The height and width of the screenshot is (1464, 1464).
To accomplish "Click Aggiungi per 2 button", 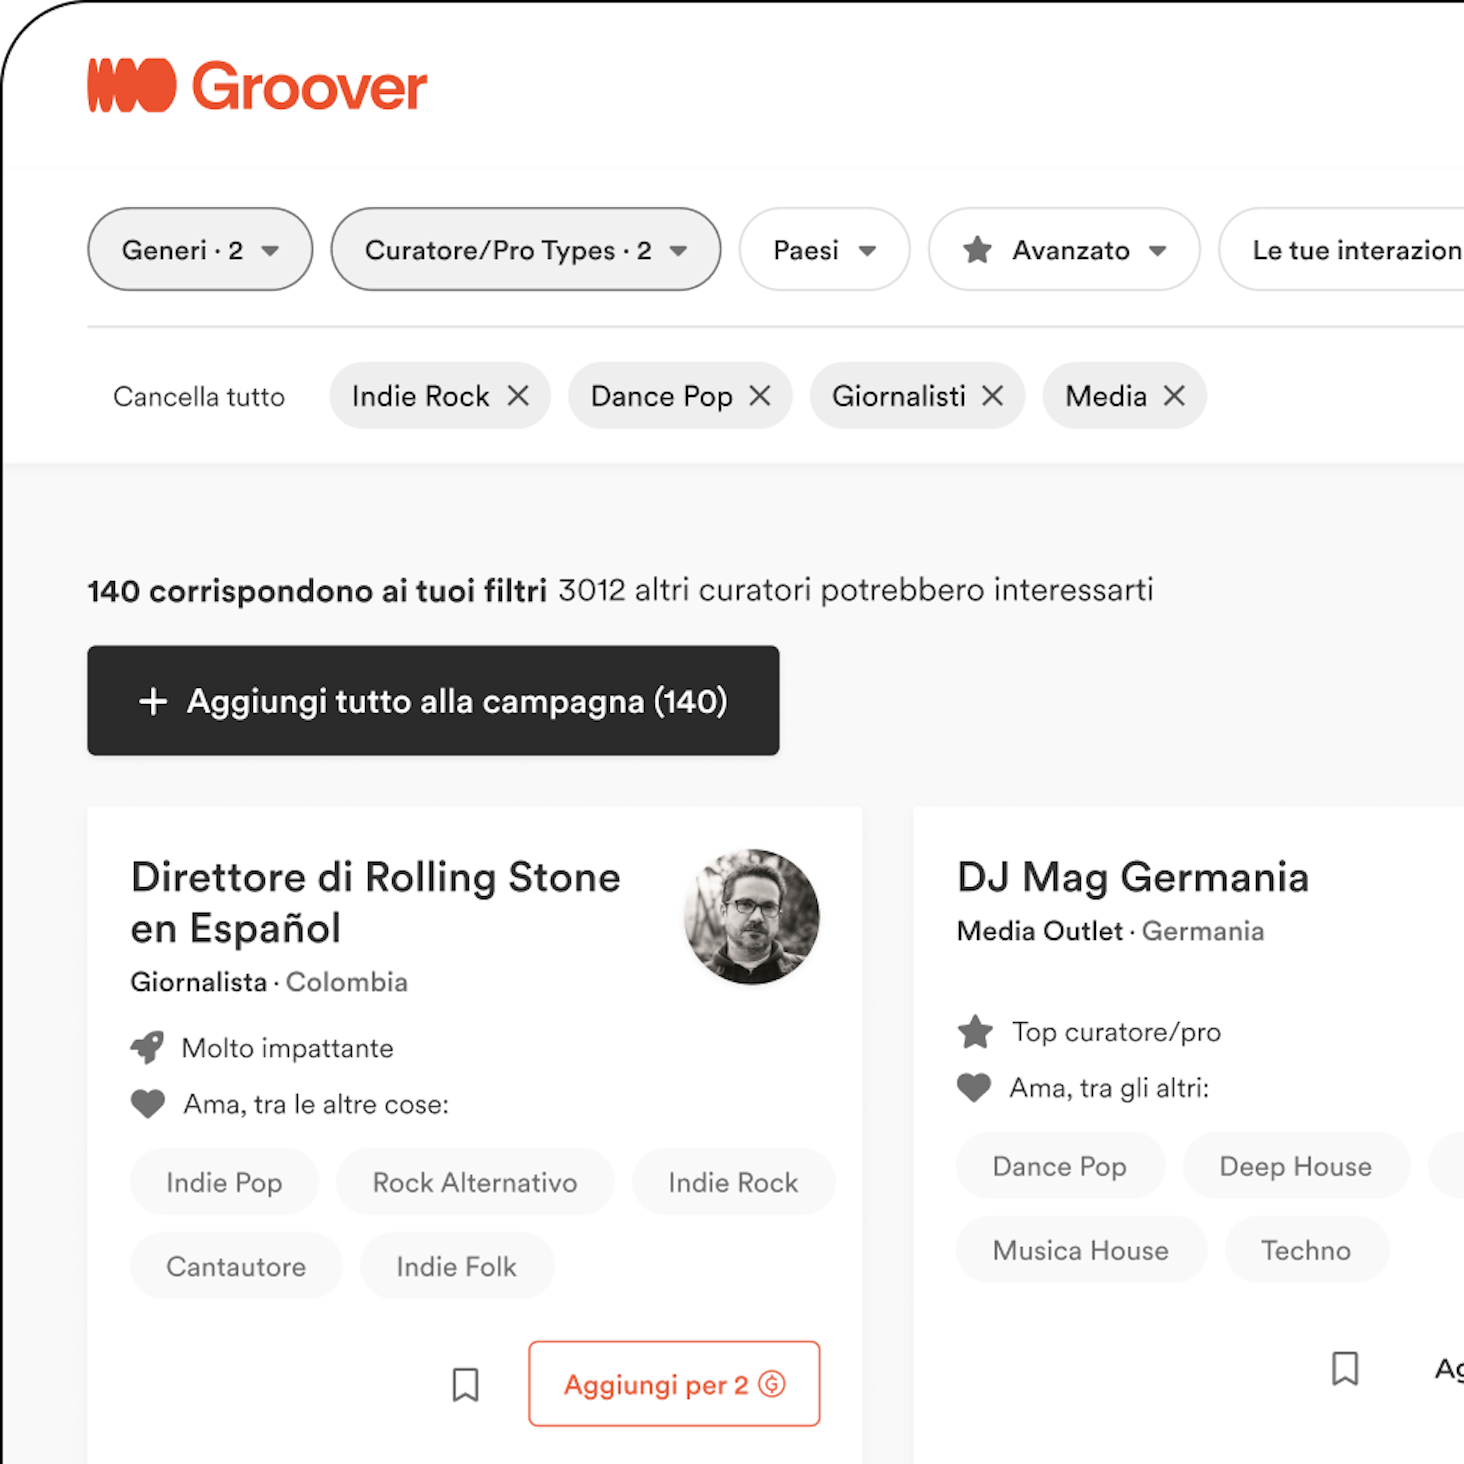I will point(674,1384).
